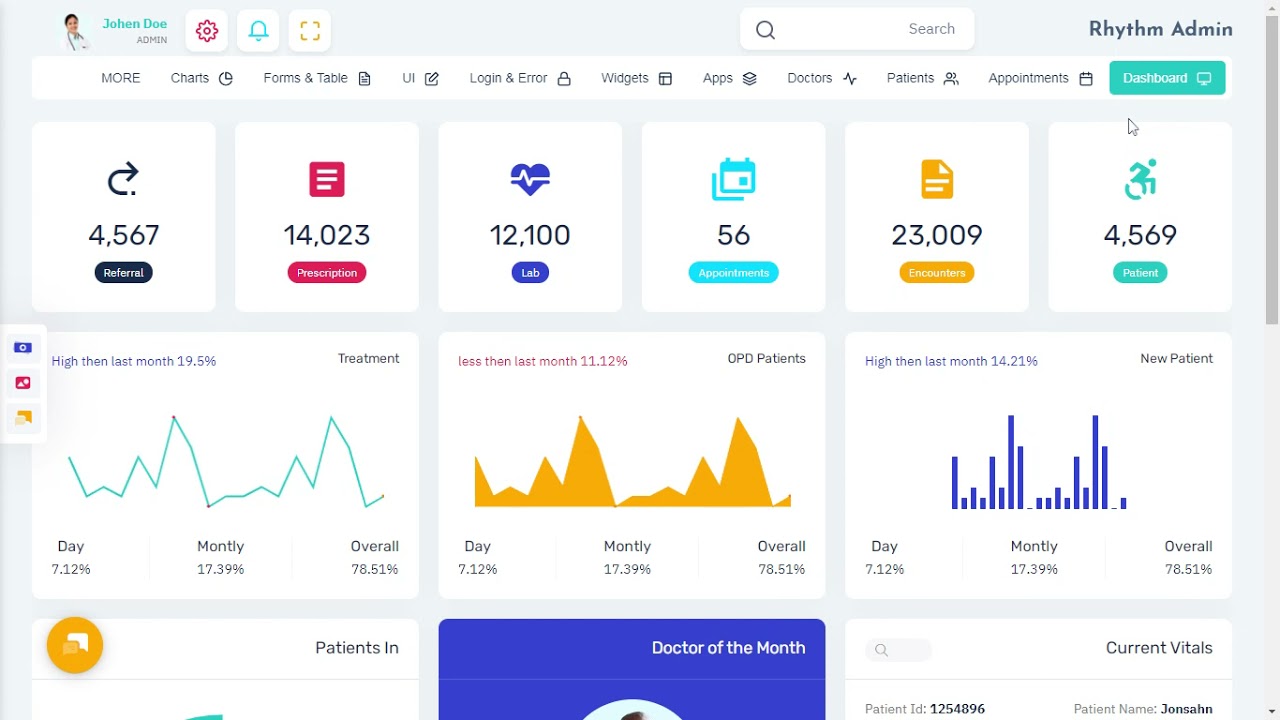Open the Forms & Table menu
1280x720 pixels.
coord(317,78)
